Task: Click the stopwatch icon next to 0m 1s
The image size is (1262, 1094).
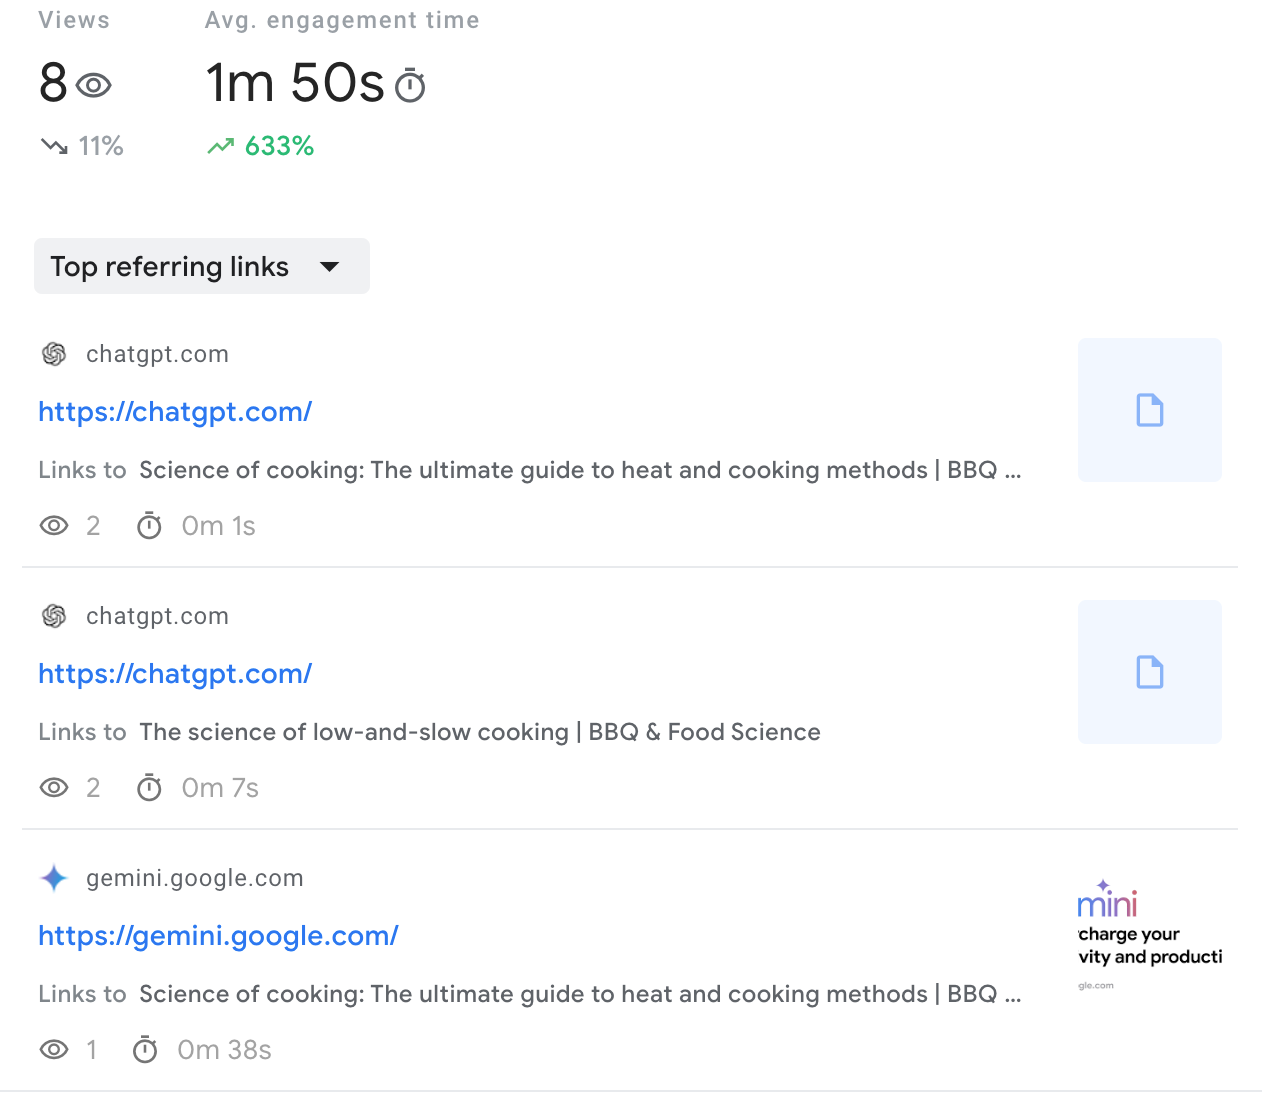Action: coord(149,526)
